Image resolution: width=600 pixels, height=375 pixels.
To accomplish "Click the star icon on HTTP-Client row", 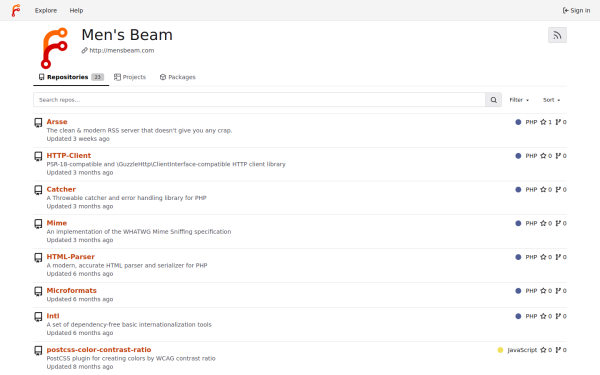I will pyautogui.click(x=543, y=156).
